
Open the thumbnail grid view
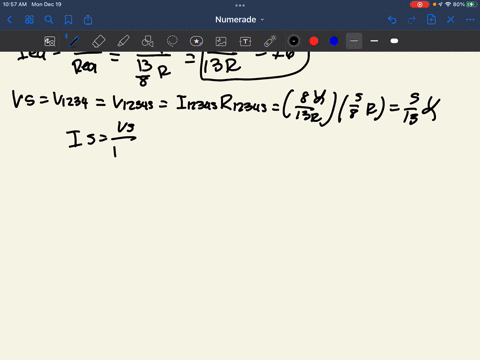tap(29, 20)
